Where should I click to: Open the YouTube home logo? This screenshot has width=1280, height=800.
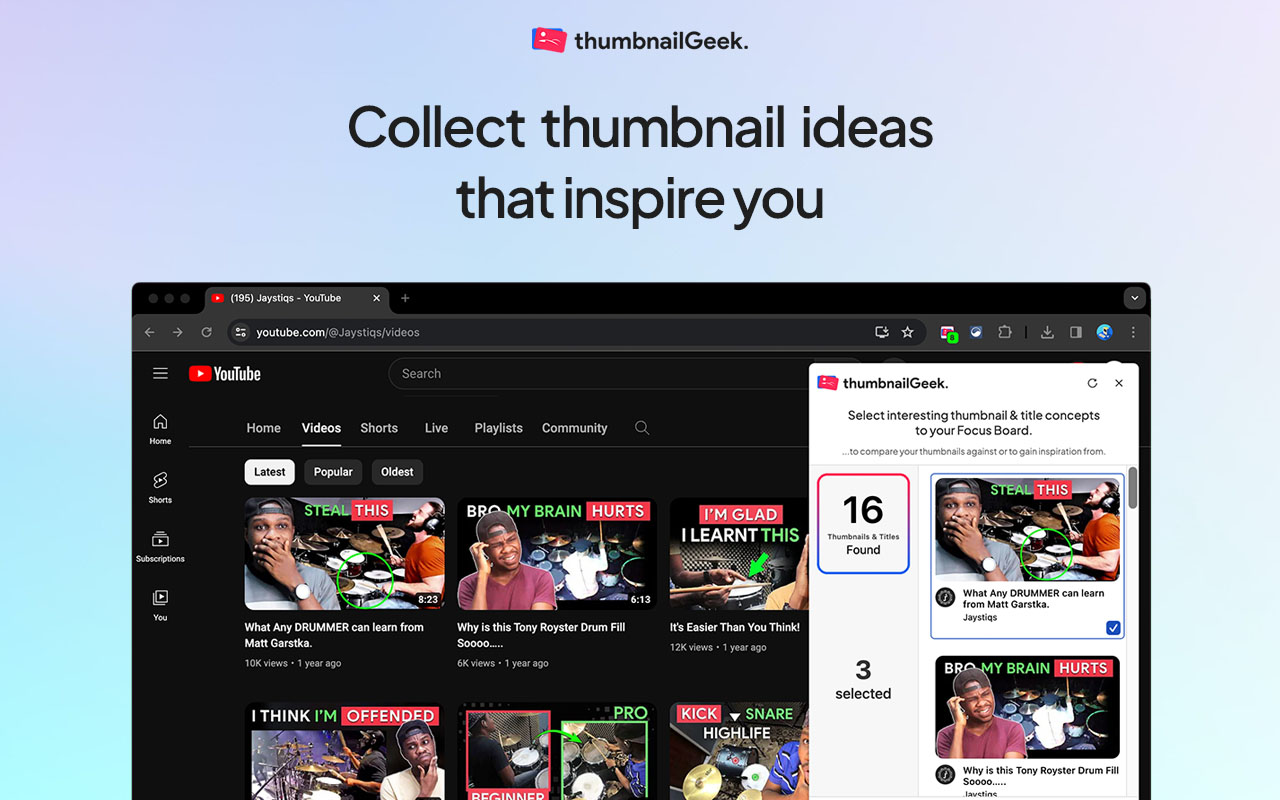tap(224, 373)
